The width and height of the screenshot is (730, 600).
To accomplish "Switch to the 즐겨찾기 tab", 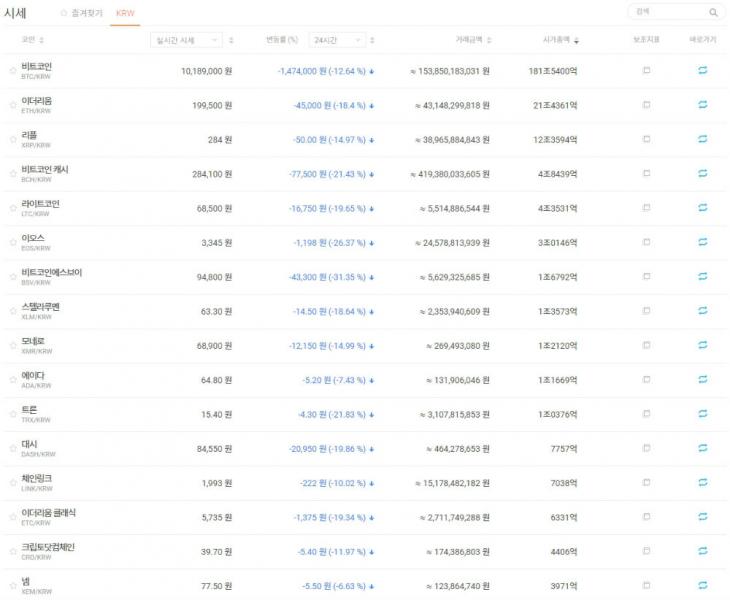I will 82,13.
